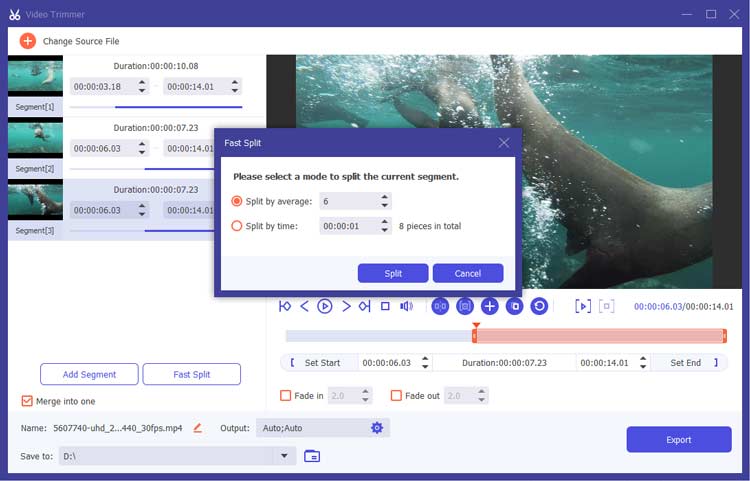Adjust Set End time 00:00:14.01 stepper
This screenshot has width=750, height=481.
click(x=643, y=362)
